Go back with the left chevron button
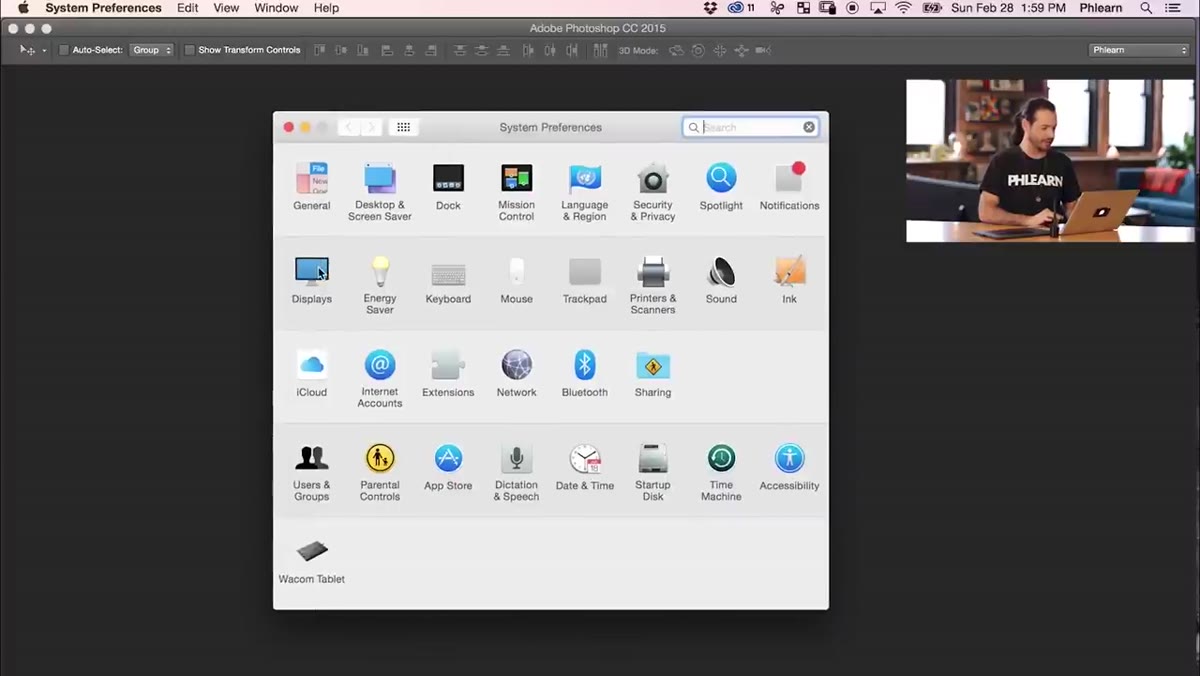This screenshot has width=1200, height=676. pyautogui.click(x=349, y=127)
